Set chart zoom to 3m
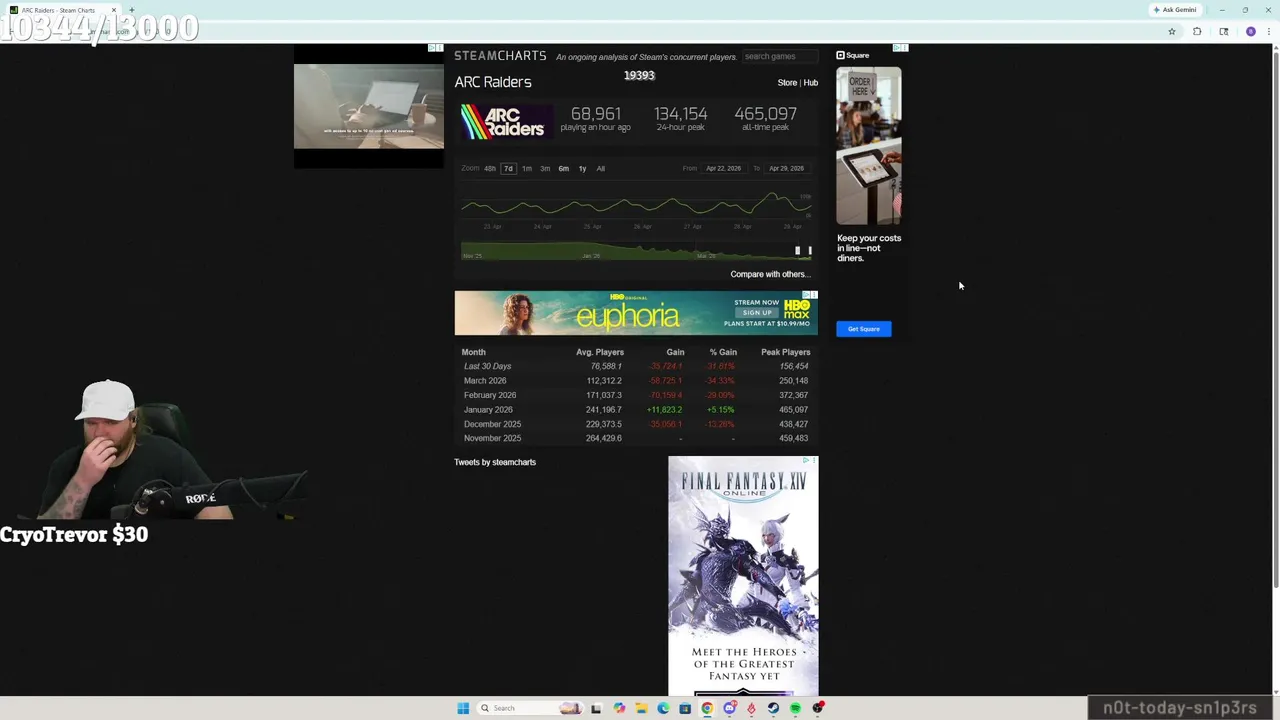The height and width of the screenshot is (720, 1280). tap(545, 168)
